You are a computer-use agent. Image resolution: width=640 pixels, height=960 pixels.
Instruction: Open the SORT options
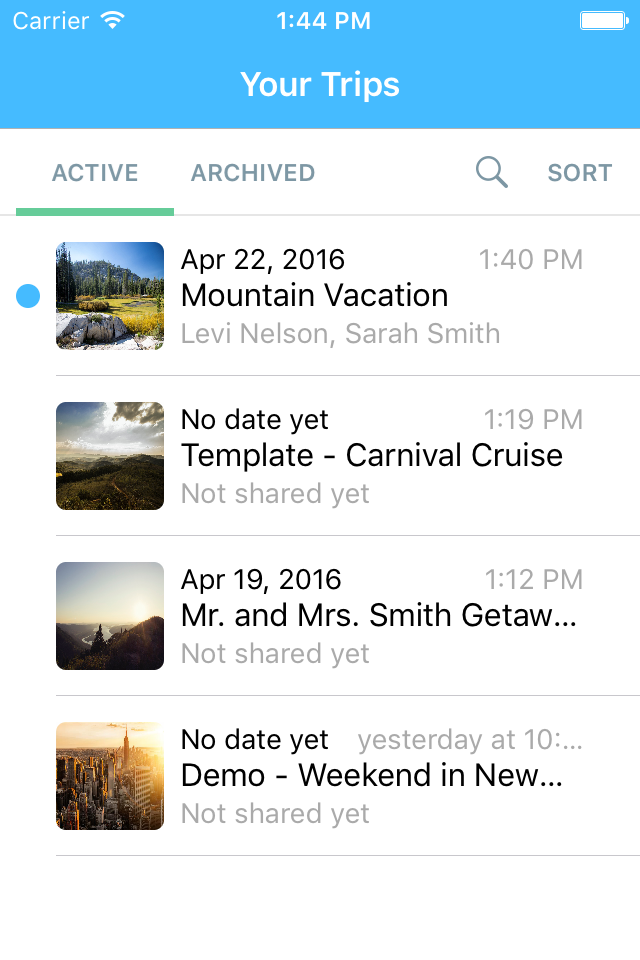coord(579,173)
